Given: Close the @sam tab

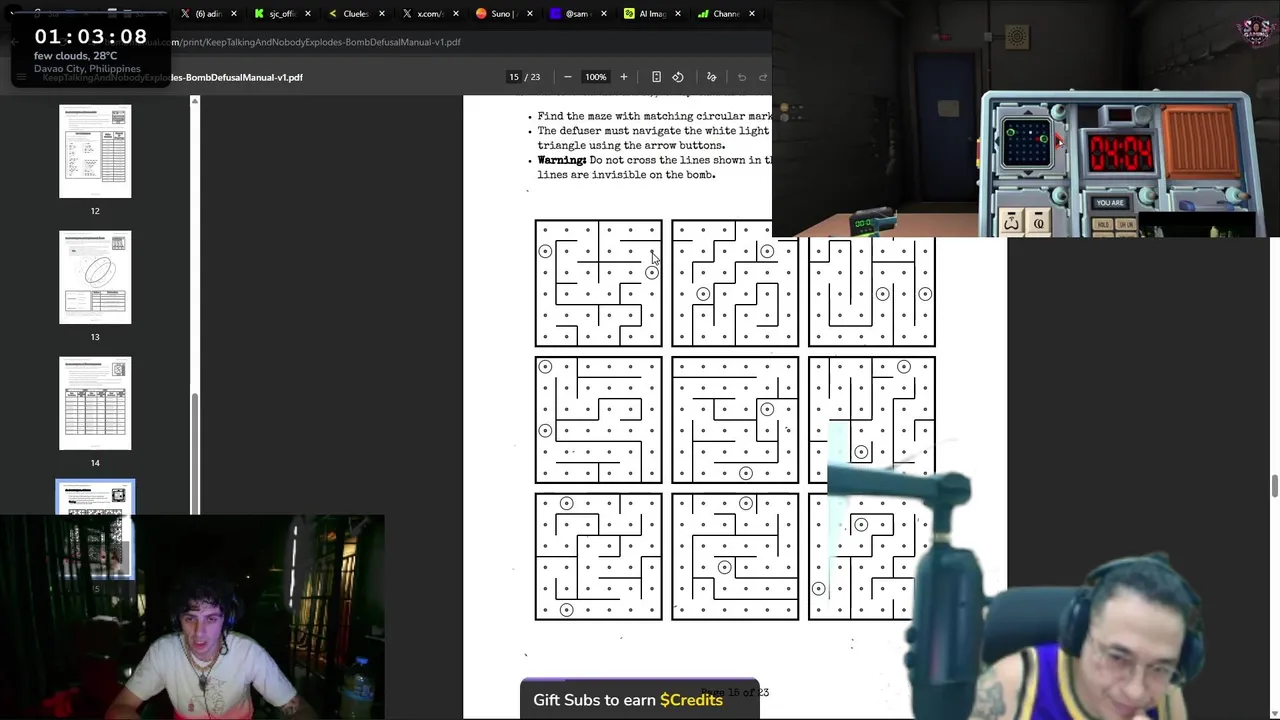Looking at the screenshot, I should tap(604, 14).
